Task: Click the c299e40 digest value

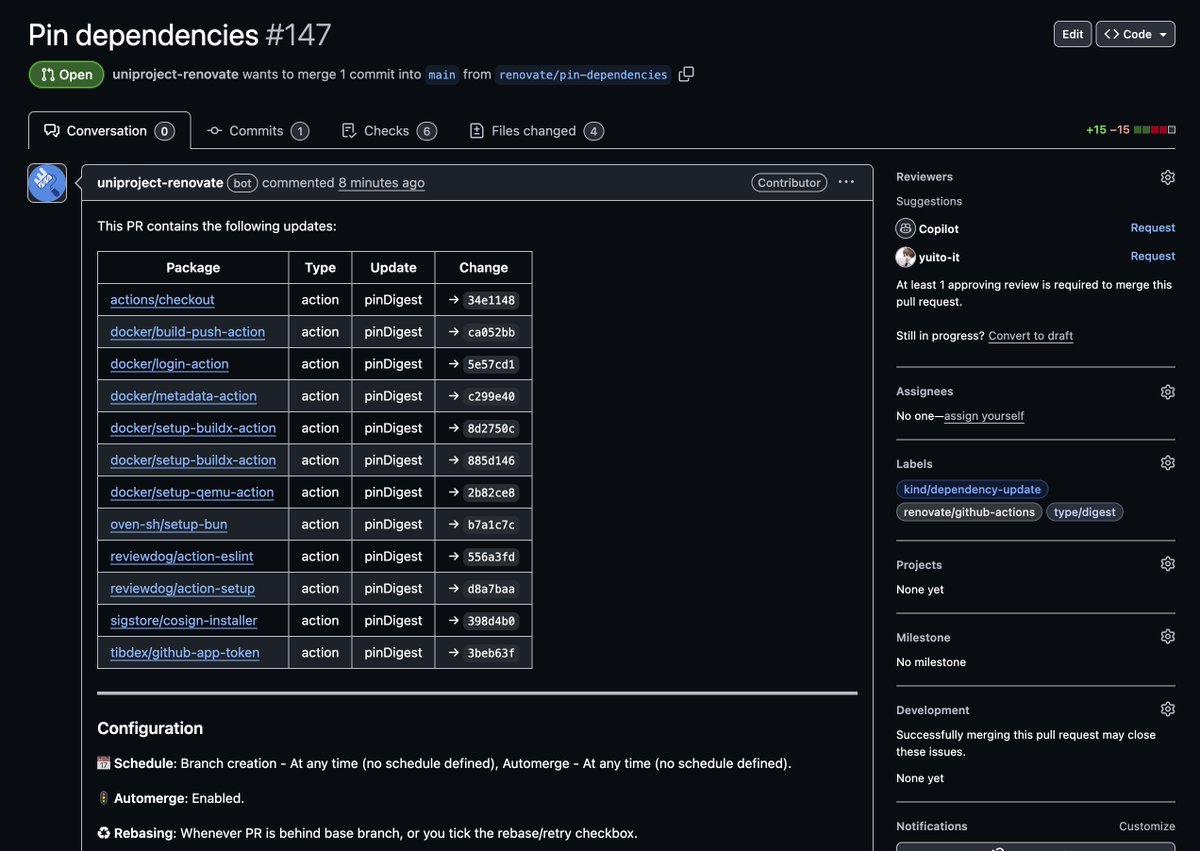Action: coord(491,396)
